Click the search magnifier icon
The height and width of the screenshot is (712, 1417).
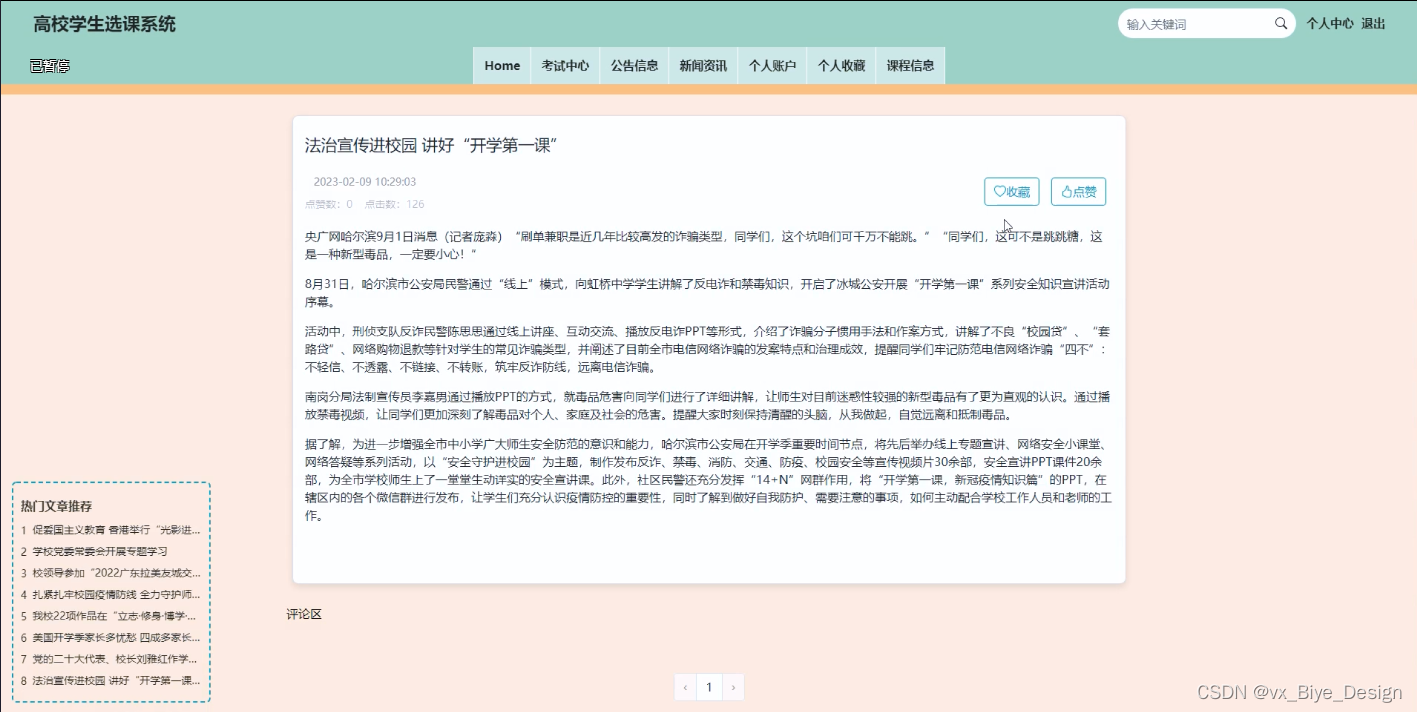pos(1281,24)
